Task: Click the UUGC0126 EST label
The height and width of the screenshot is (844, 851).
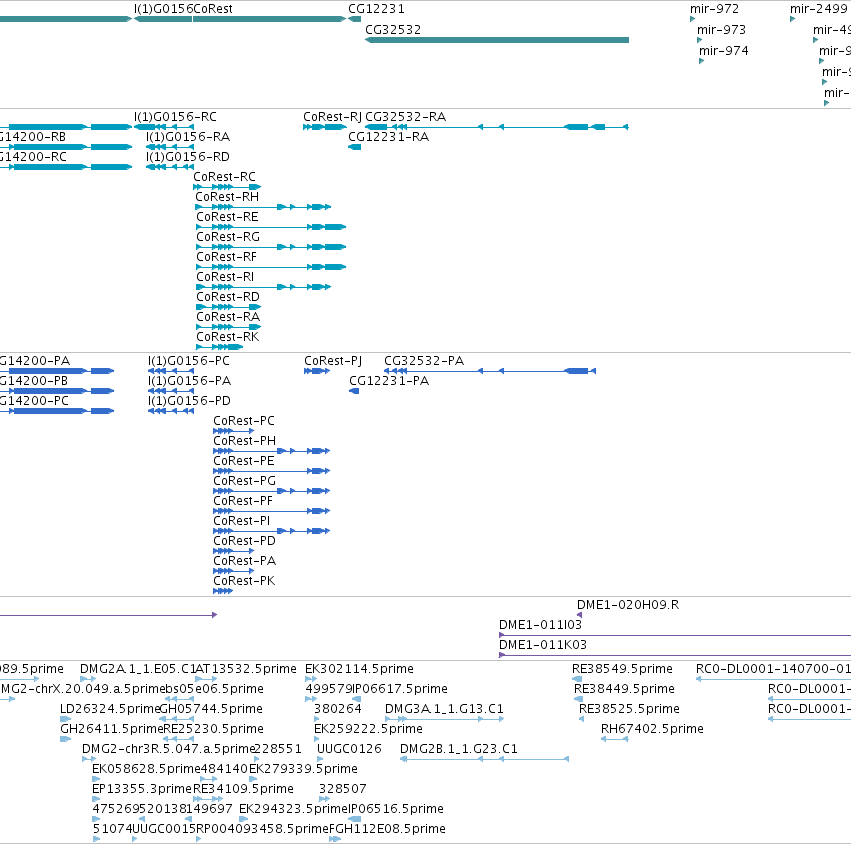Action: click(x=349, y=750)
